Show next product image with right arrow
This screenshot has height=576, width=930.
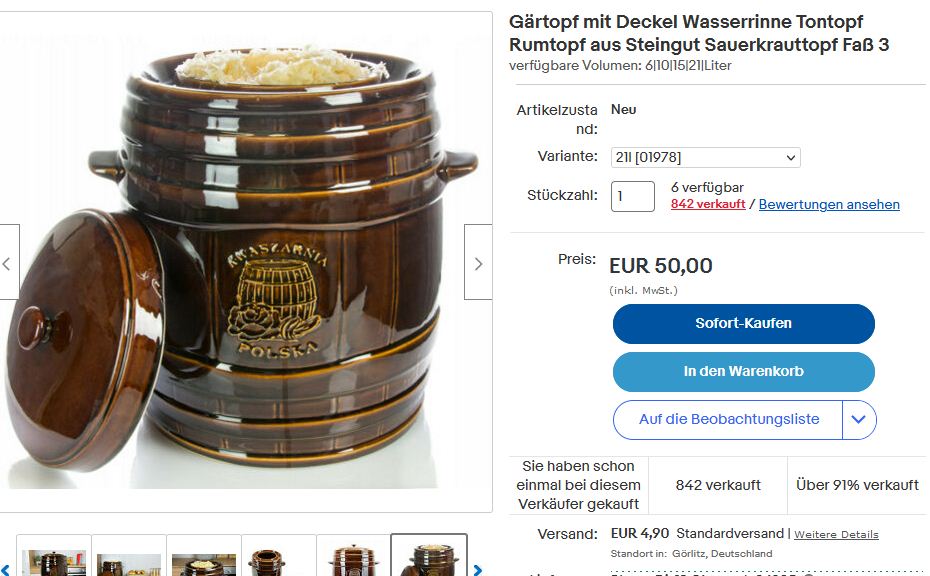click(x=478, y=262)
